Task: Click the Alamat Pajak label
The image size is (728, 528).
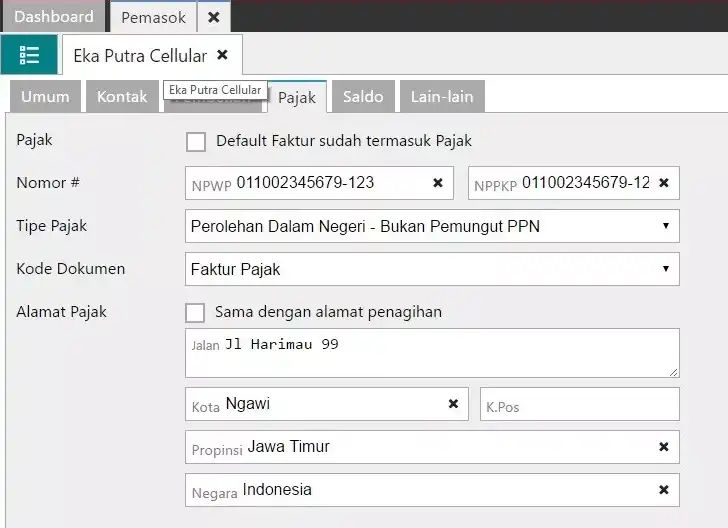Action: (61, 312)
